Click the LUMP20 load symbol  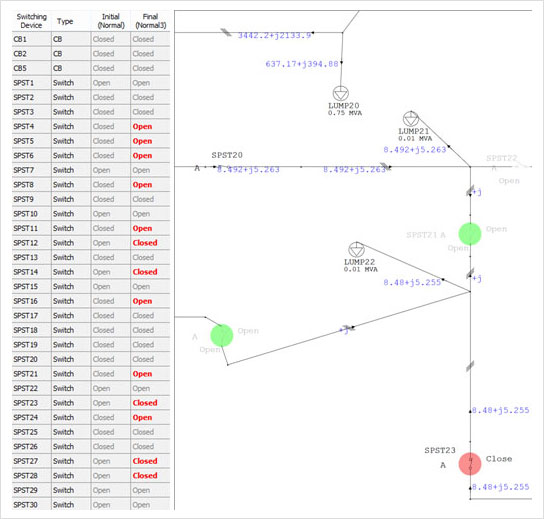(x=341, y=93)
